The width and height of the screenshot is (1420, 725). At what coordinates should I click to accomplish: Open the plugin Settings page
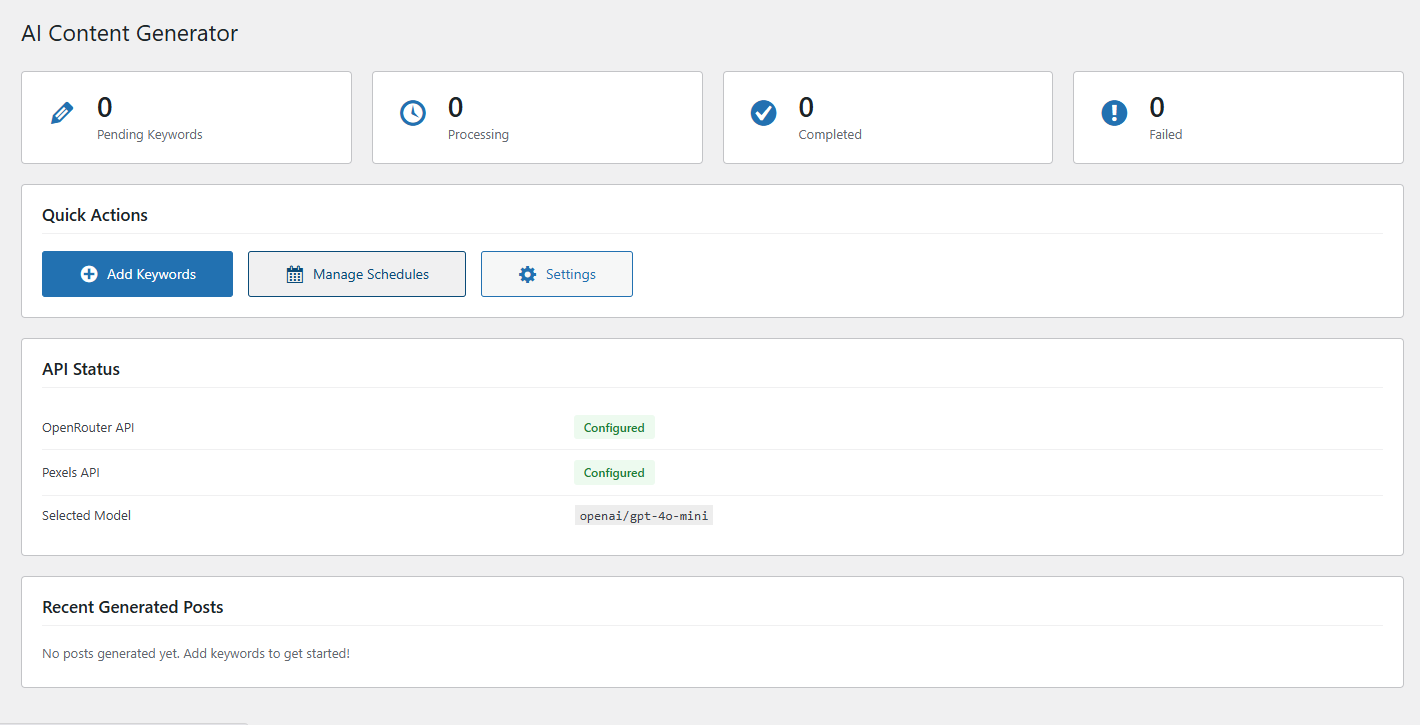[x=556, y=273]
